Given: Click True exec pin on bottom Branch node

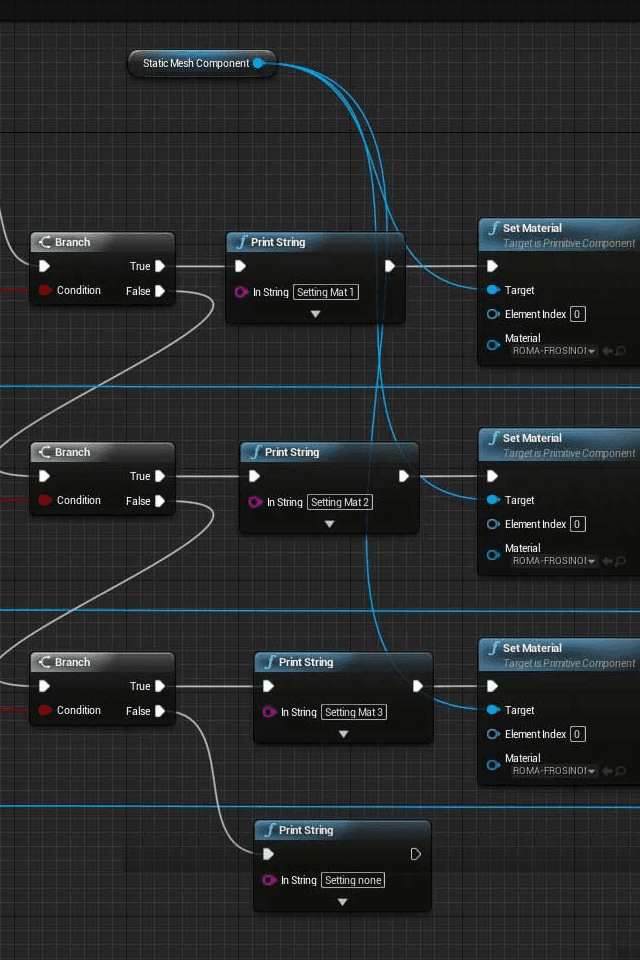Looking at the screenshot, I should [x=160, y=686].
